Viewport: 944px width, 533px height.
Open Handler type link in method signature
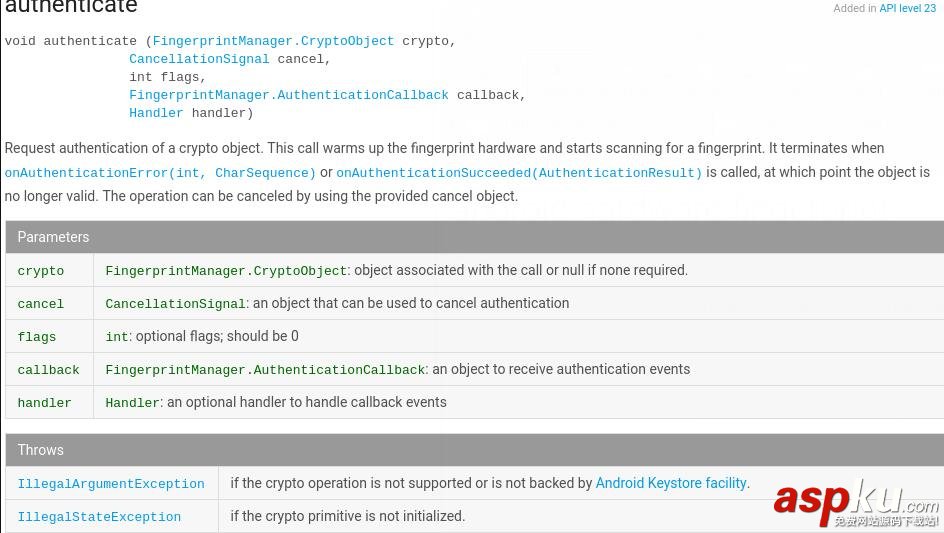pos(156,113)
